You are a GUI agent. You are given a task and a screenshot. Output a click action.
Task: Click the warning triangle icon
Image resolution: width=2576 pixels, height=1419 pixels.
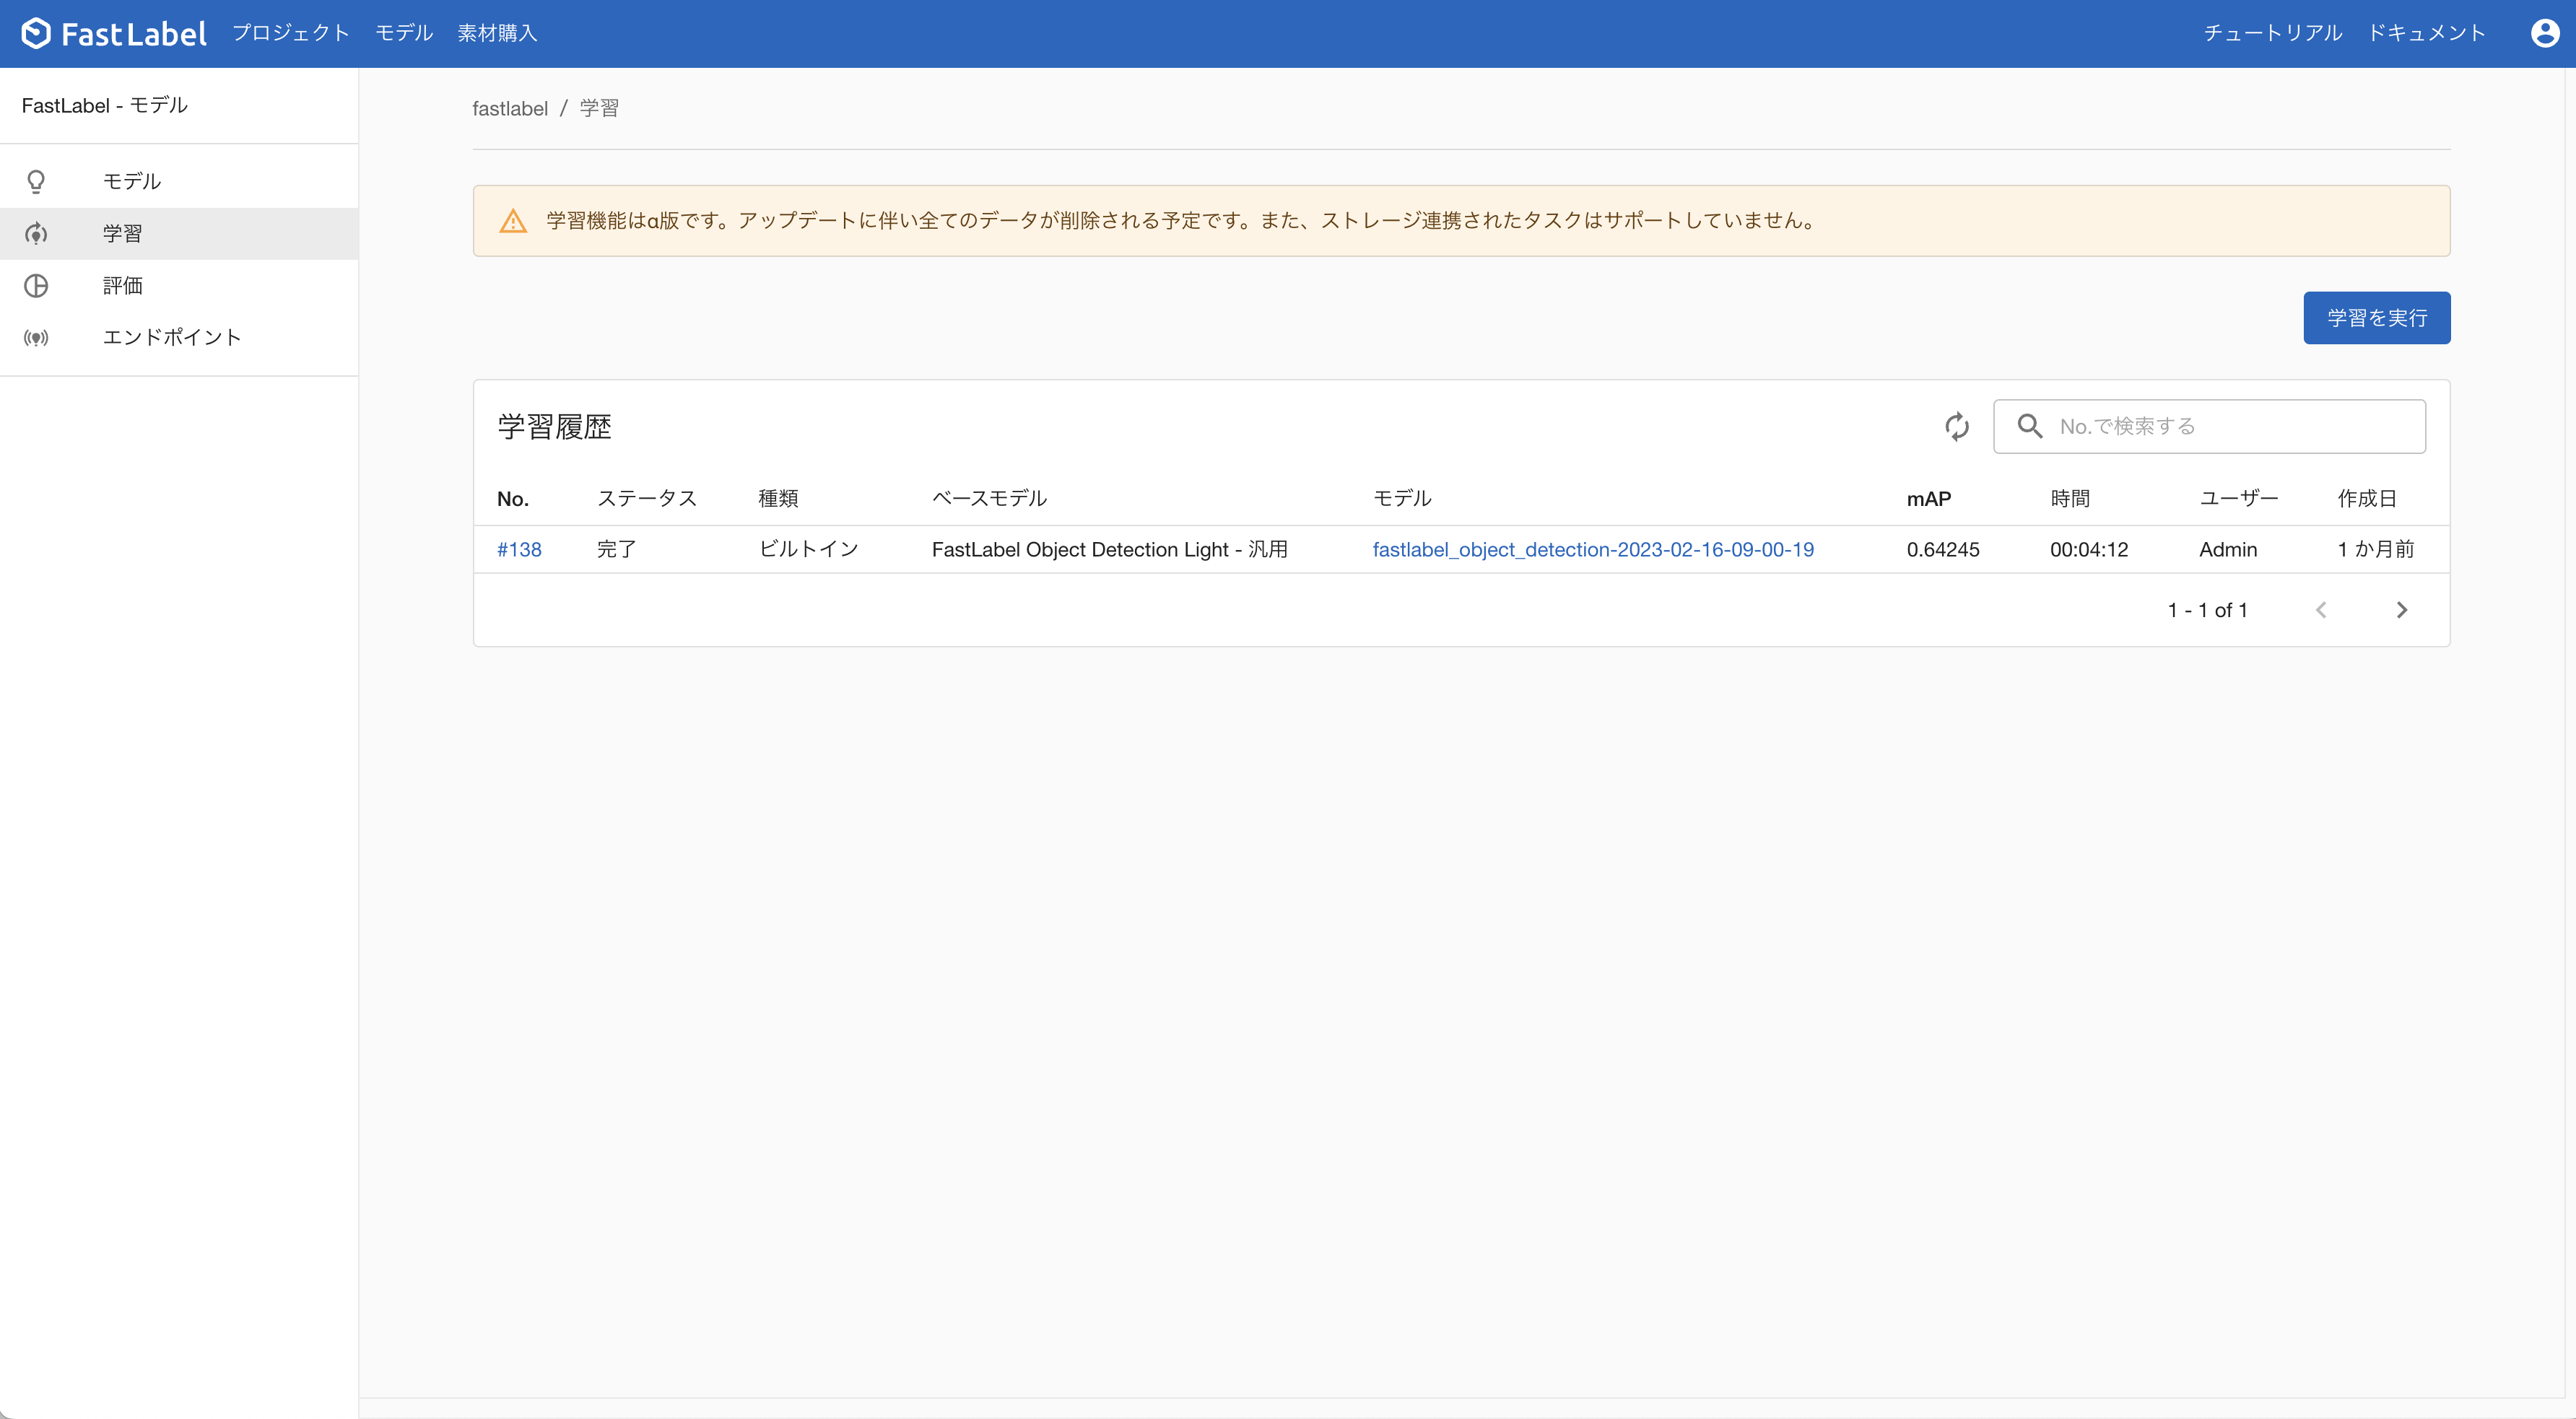click(513, 221)
